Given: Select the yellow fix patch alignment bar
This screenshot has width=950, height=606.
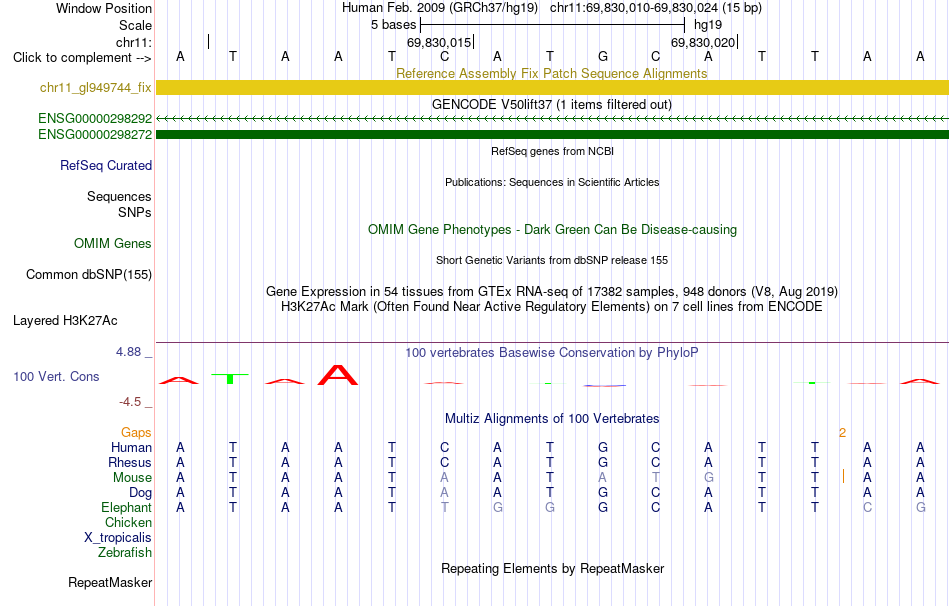Looking at the screenshot, I should (x=553, y=87).
